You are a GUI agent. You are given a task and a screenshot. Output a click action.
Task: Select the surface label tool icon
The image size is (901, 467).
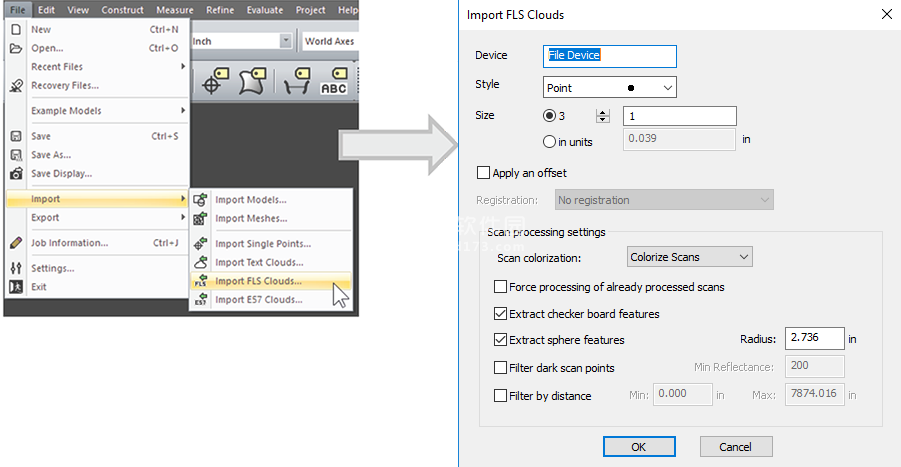pos(252,81)
